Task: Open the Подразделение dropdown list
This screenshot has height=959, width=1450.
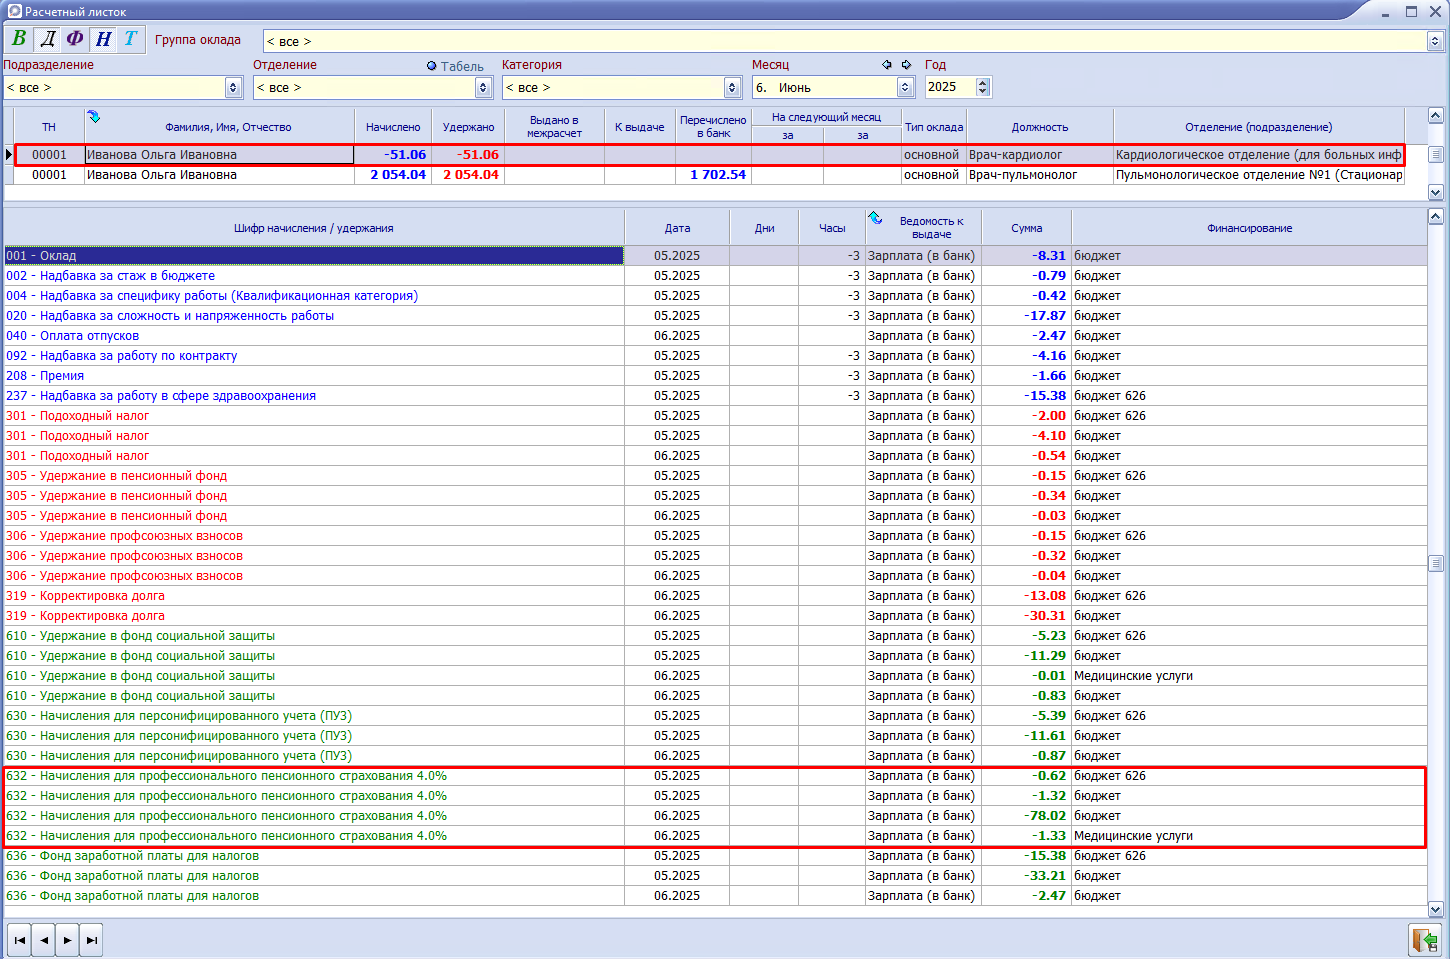Action: pyautogui.click(x=233, y=88)
